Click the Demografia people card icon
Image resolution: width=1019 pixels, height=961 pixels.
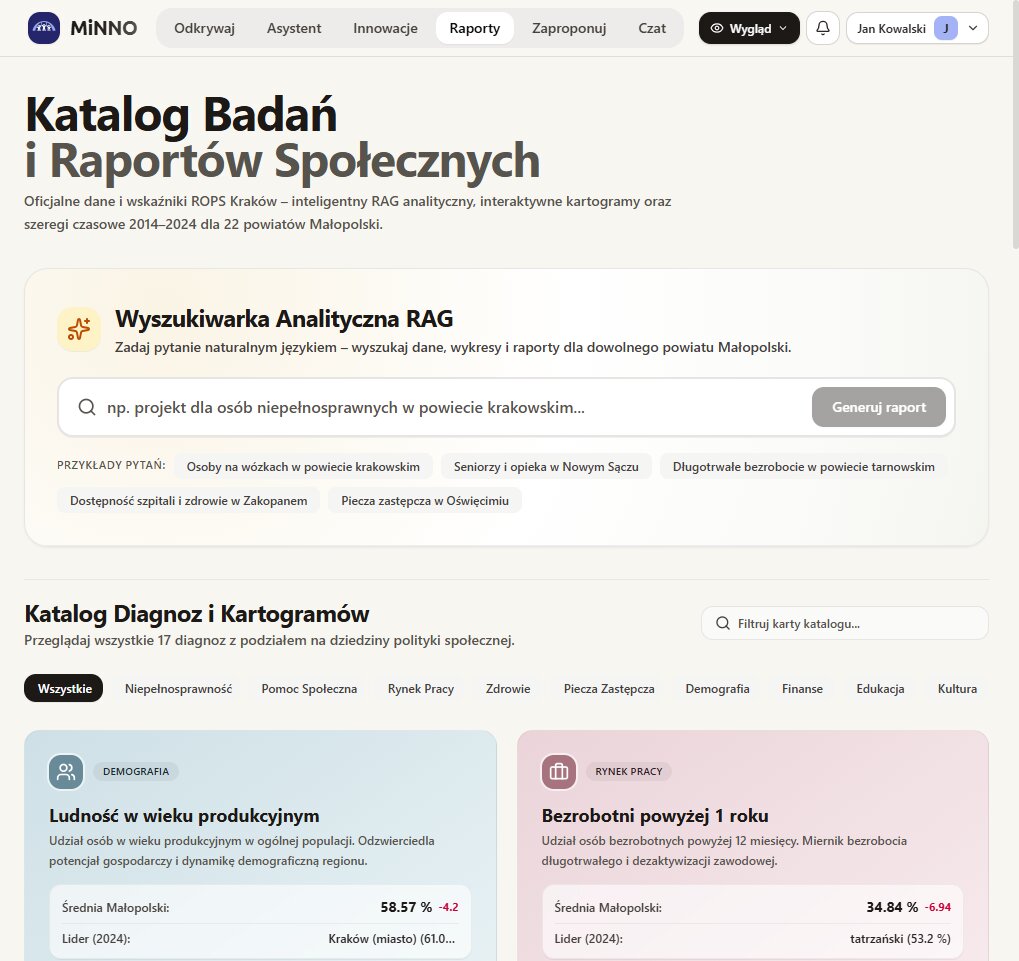[66, 771]
